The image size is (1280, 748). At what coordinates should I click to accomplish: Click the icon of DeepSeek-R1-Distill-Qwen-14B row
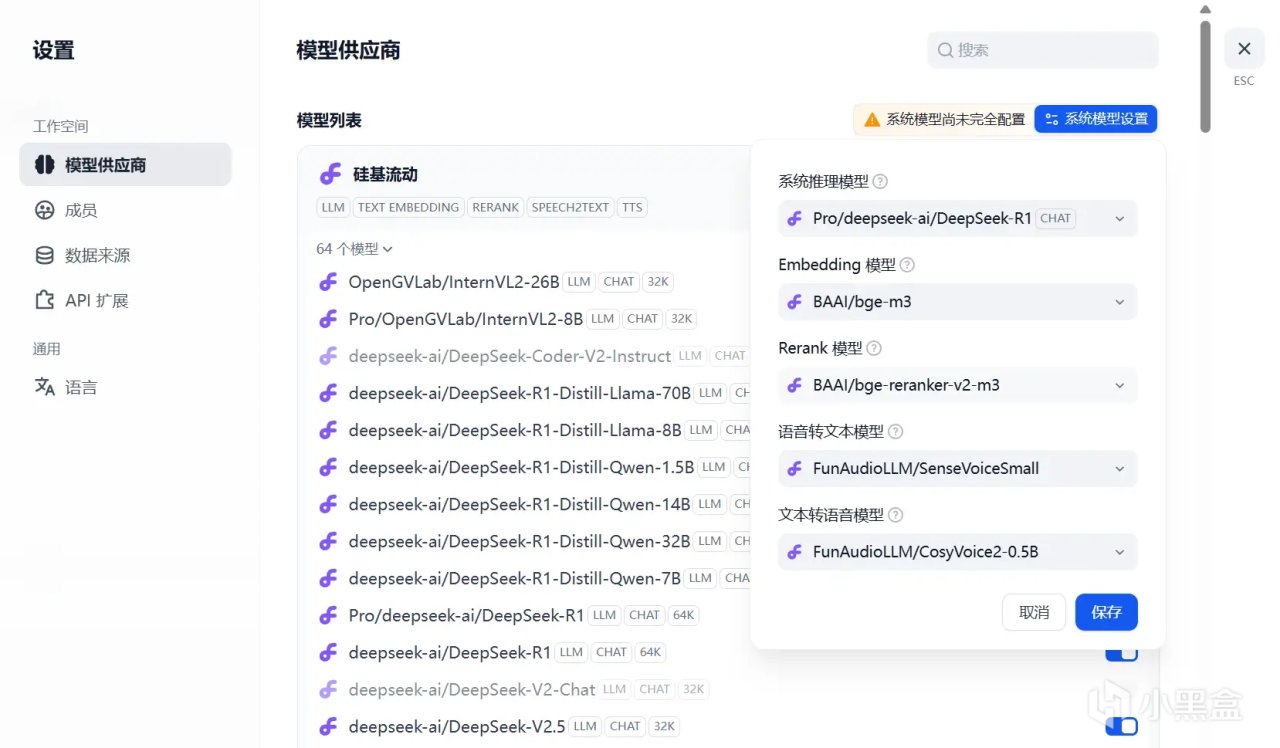point(328,504)
